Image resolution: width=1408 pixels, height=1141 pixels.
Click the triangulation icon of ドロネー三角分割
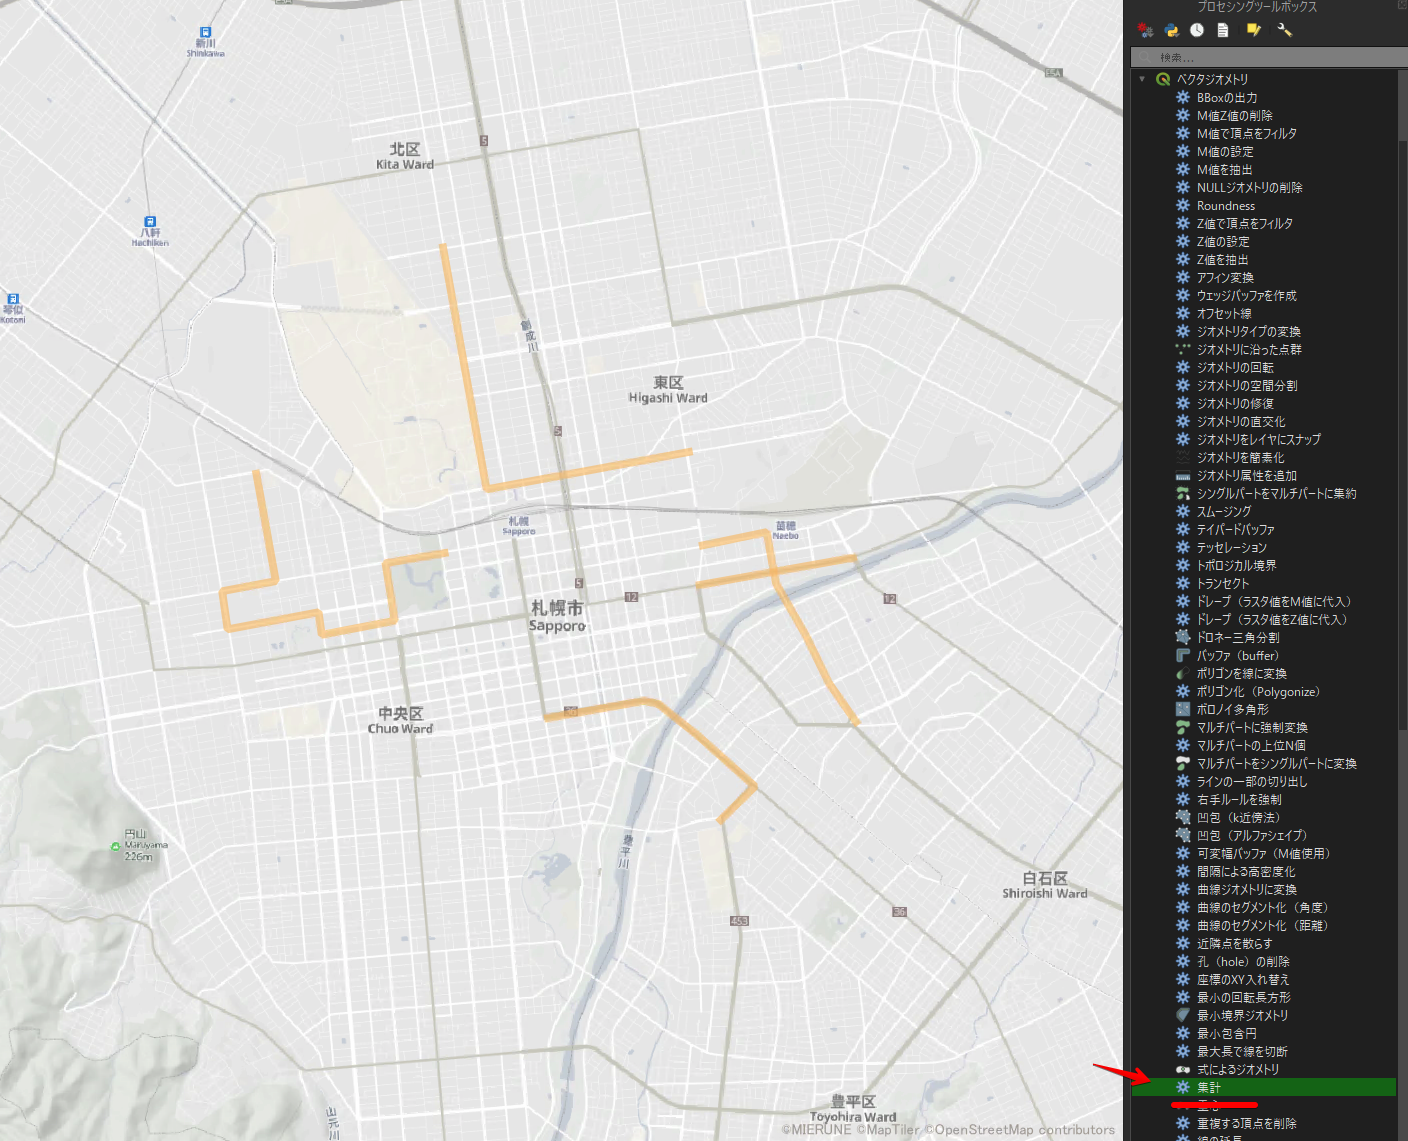(1183, 637)
